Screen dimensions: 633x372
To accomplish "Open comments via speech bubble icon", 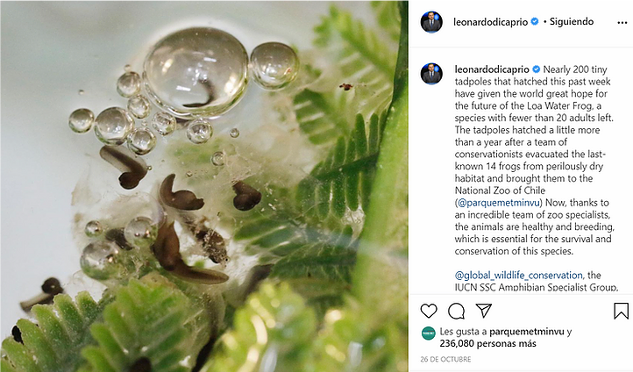I will point(456,311).
